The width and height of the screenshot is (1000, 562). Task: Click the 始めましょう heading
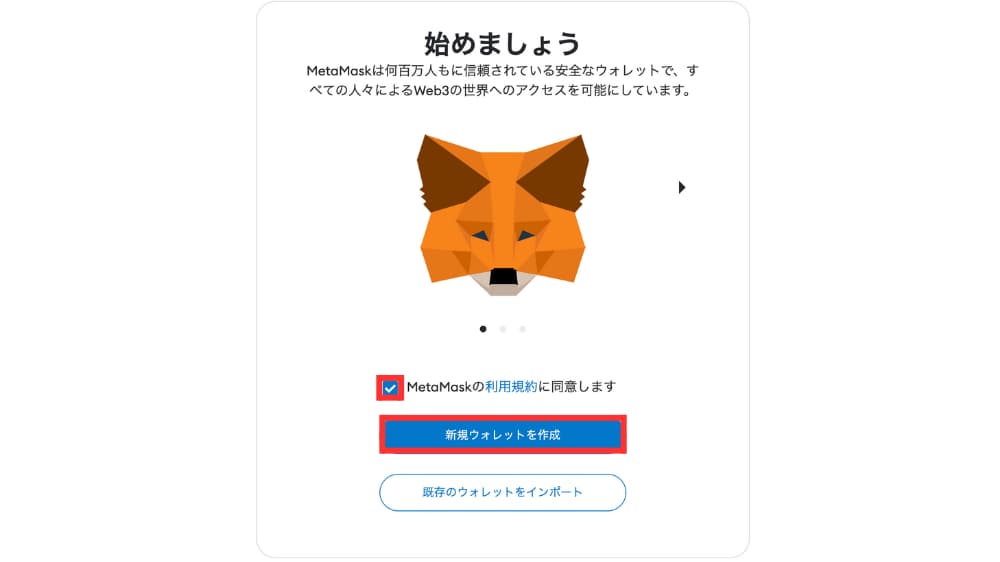pos(503,43)
